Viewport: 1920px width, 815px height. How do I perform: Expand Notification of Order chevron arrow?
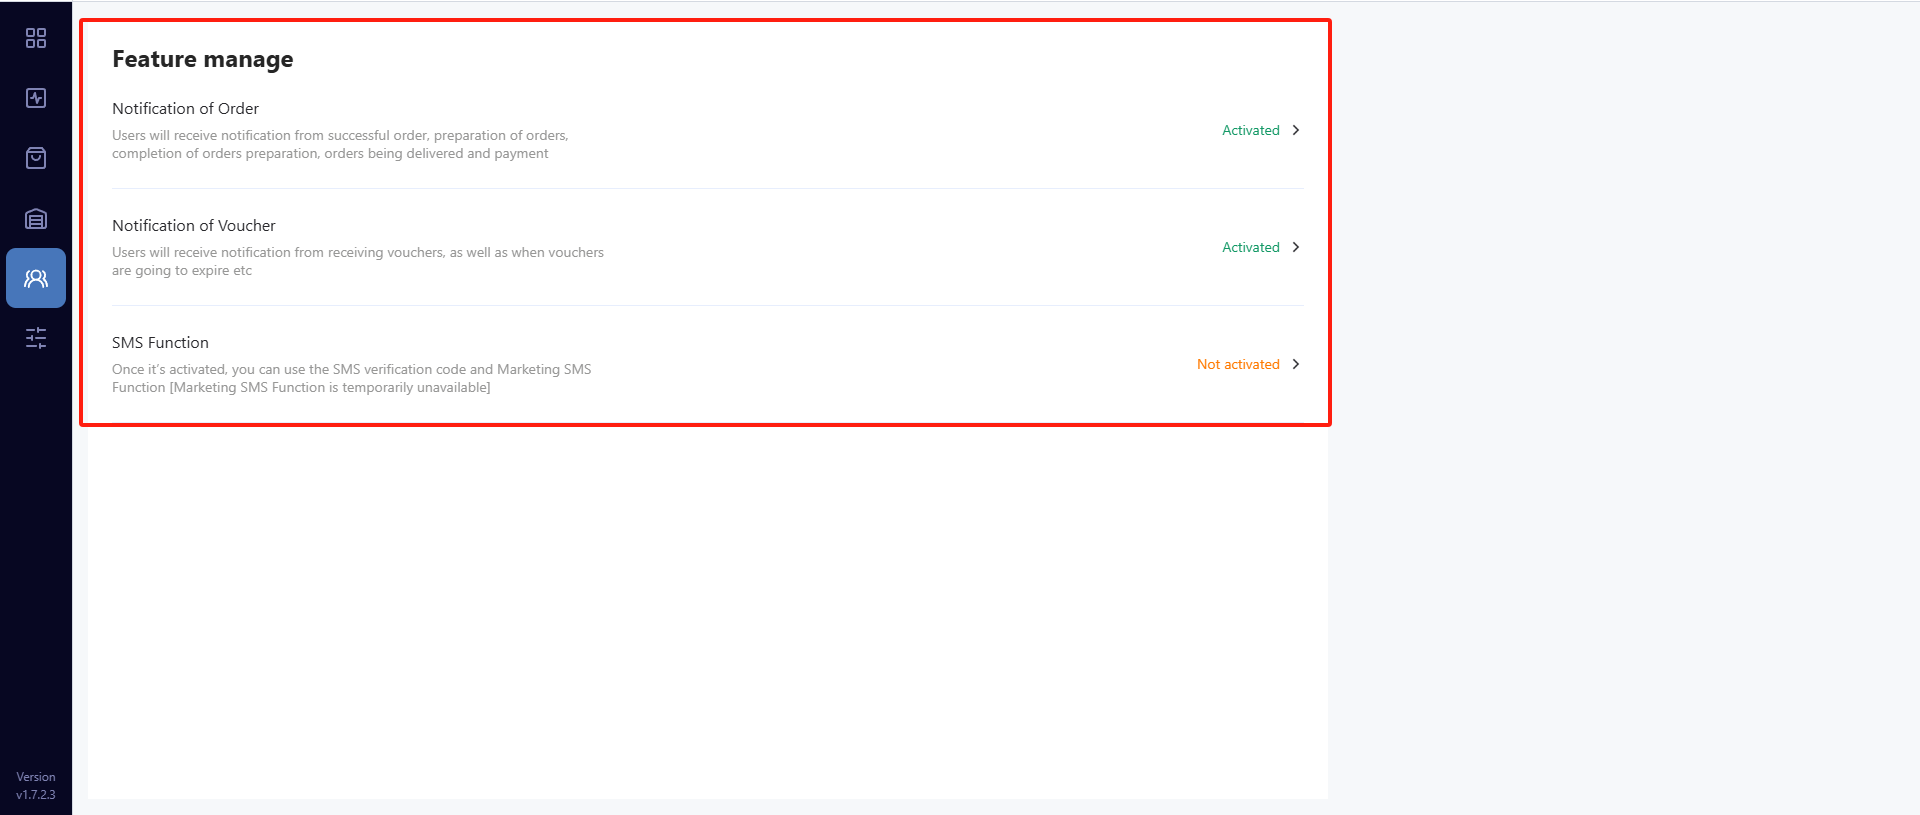[x=1296, y=130]
